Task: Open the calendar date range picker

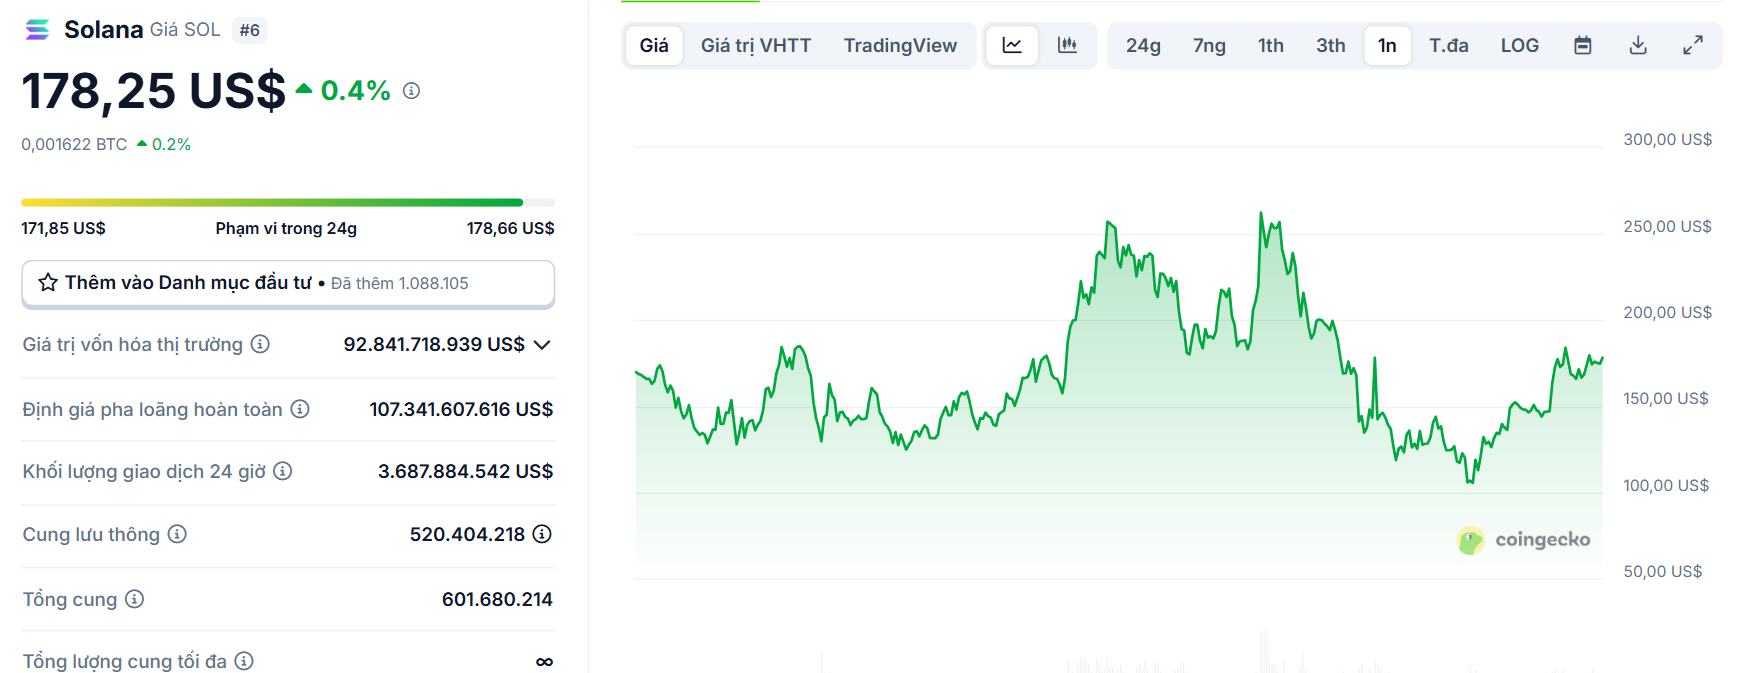Action: point(1582,45)
